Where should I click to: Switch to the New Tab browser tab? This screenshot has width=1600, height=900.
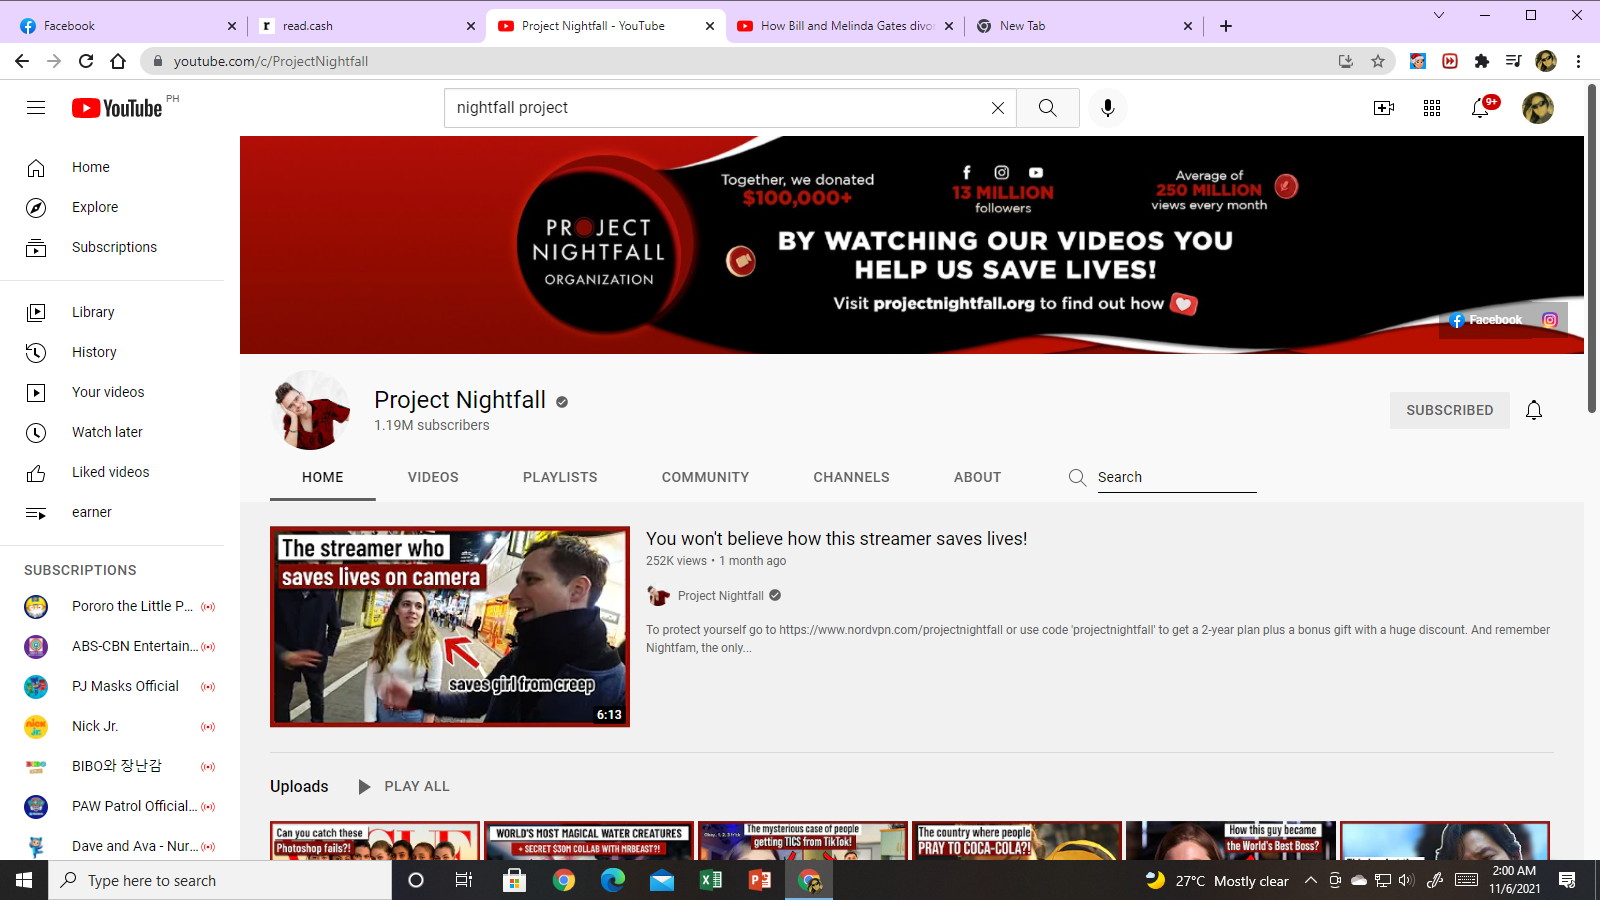pyautogui.click(x=1084, y=26)
